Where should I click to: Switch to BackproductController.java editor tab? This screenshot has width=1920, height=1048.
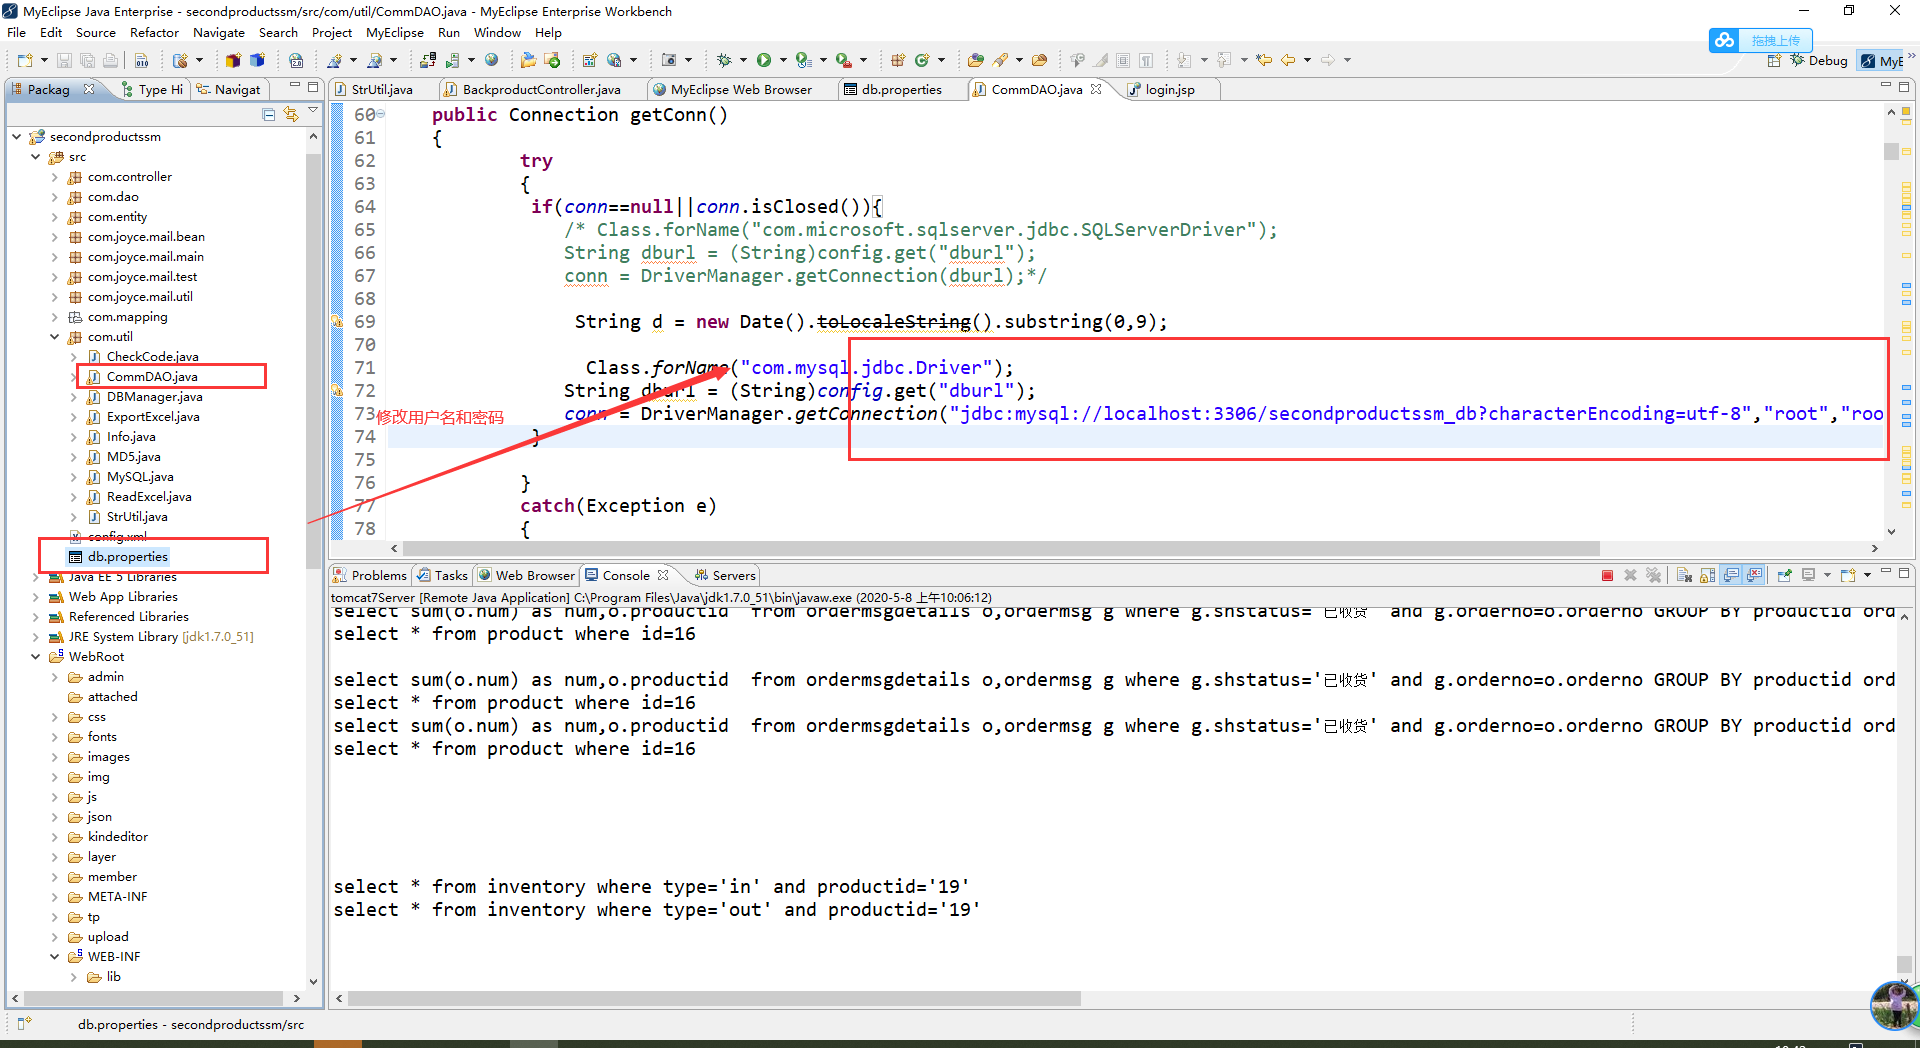point(540,89)
